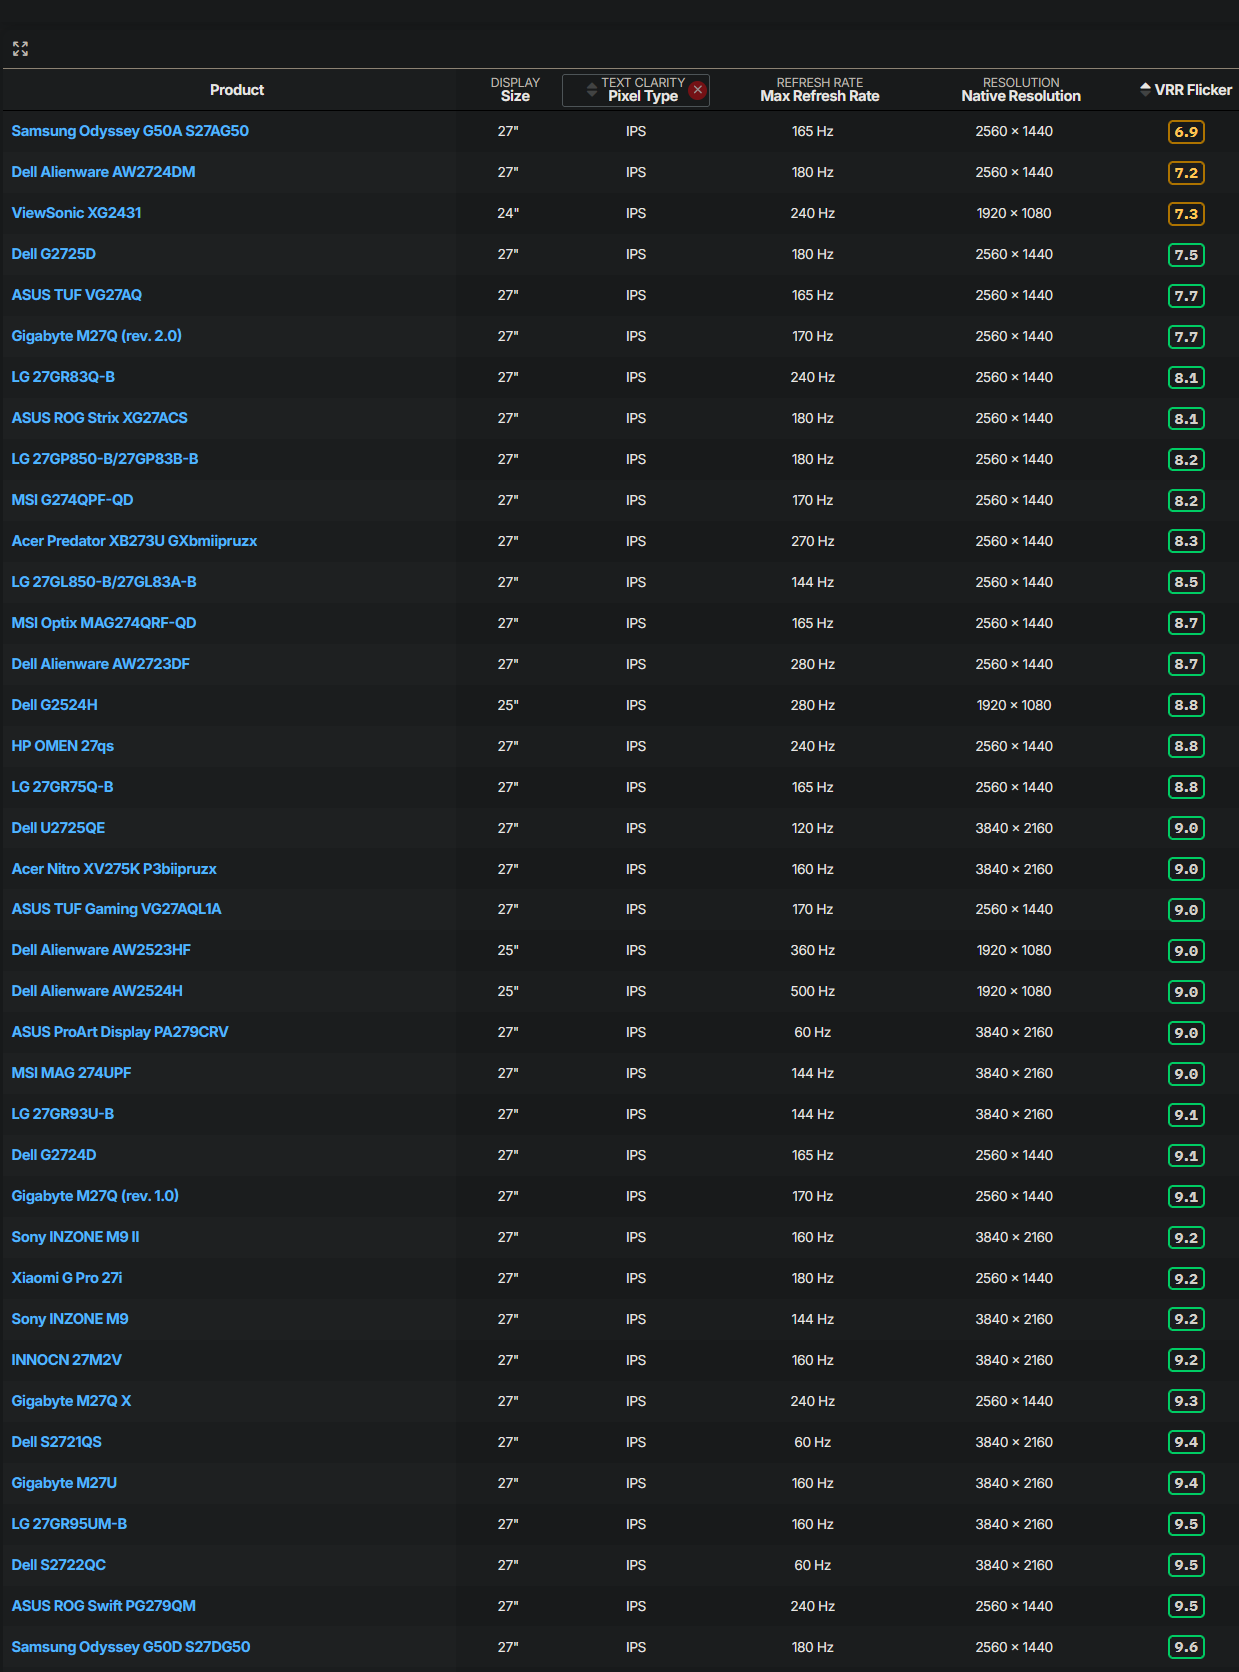Open ASUS ROG Strix XG27ACS link
1239x1672 pixels.
click(100, 418)
